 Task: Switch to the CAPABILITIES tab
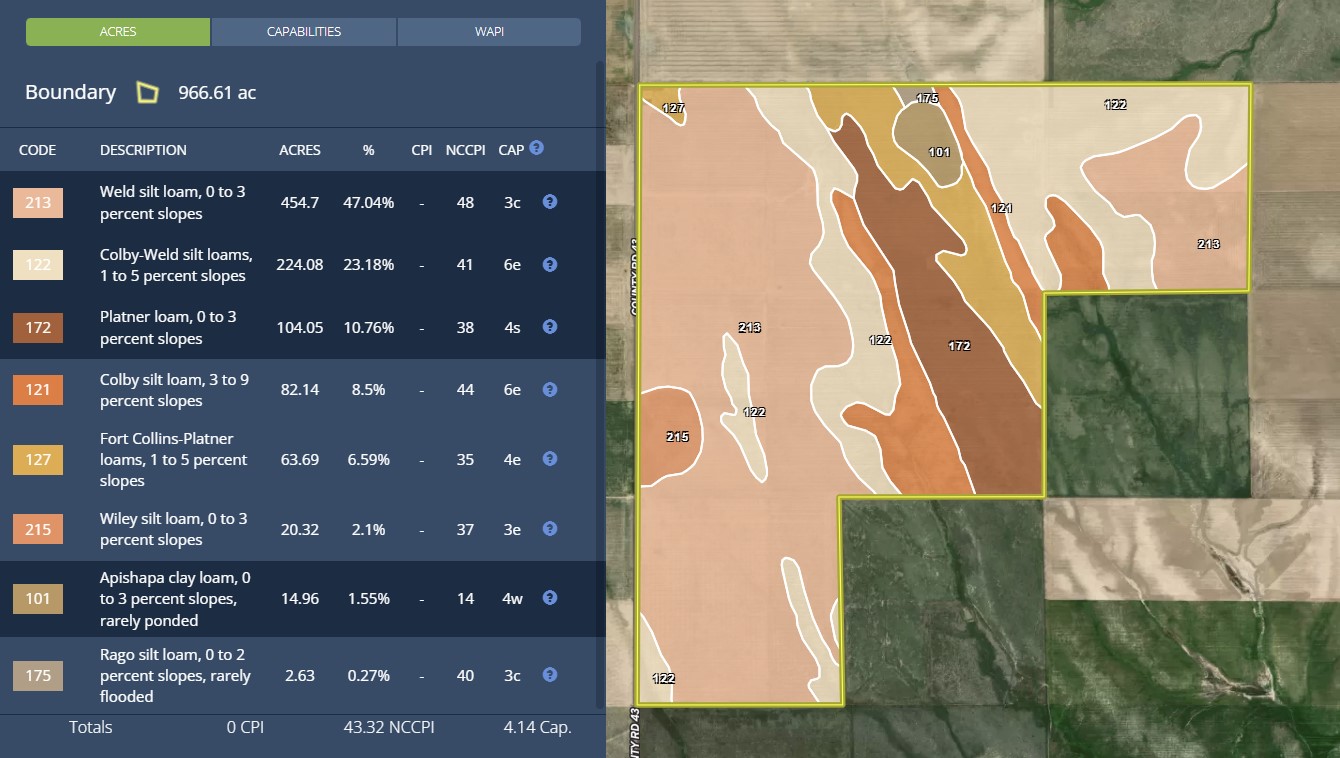(304, 32)
